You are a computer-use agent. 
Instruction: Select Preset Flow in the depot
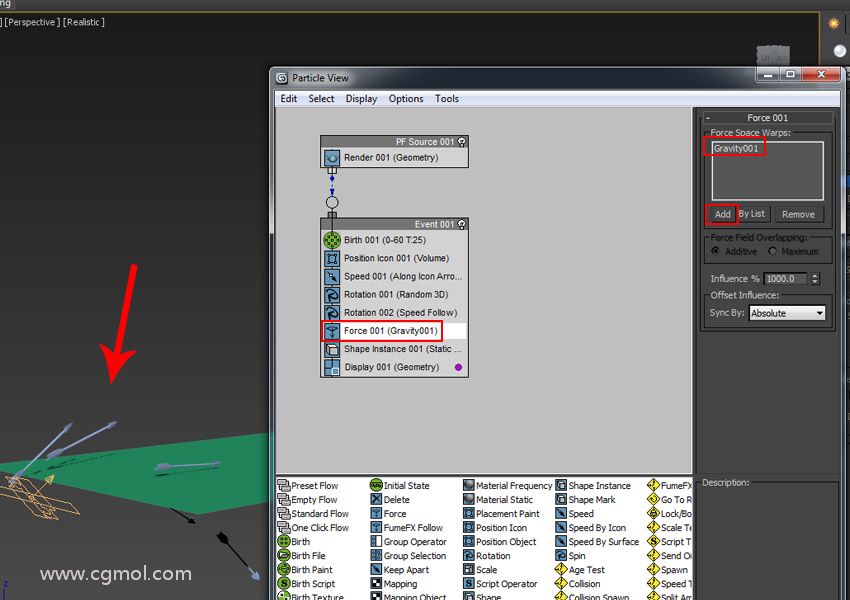click(308, 486)
